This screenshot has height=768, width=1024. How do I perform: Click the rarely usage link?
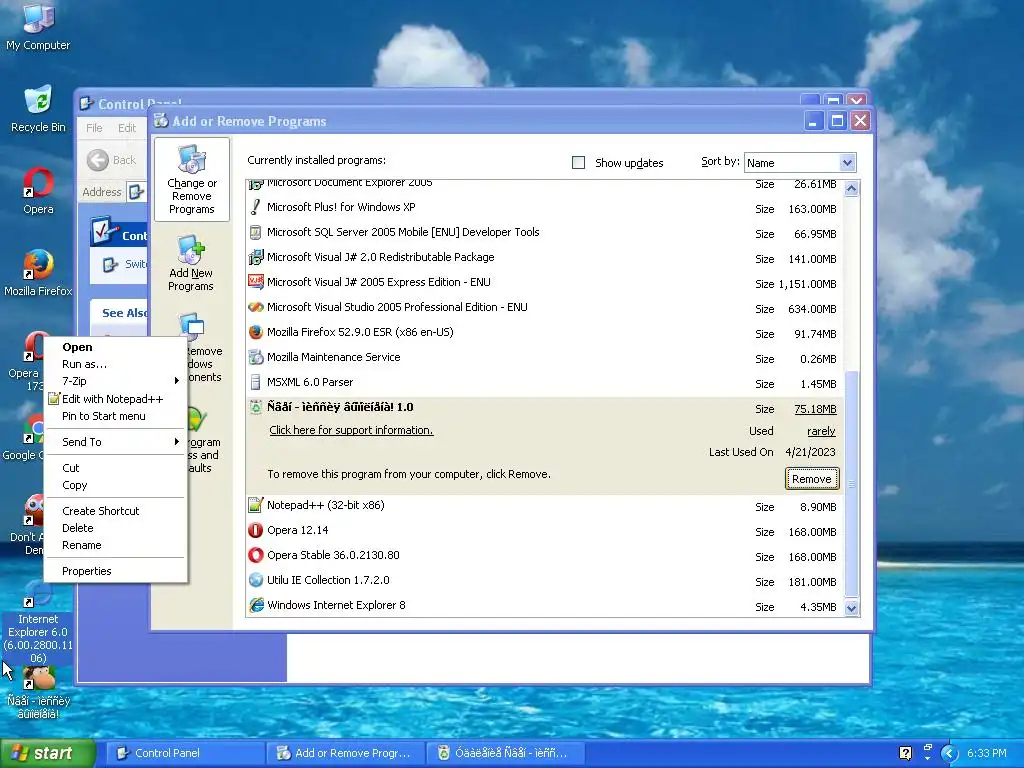pyautogui.click(x=821, y=431)
